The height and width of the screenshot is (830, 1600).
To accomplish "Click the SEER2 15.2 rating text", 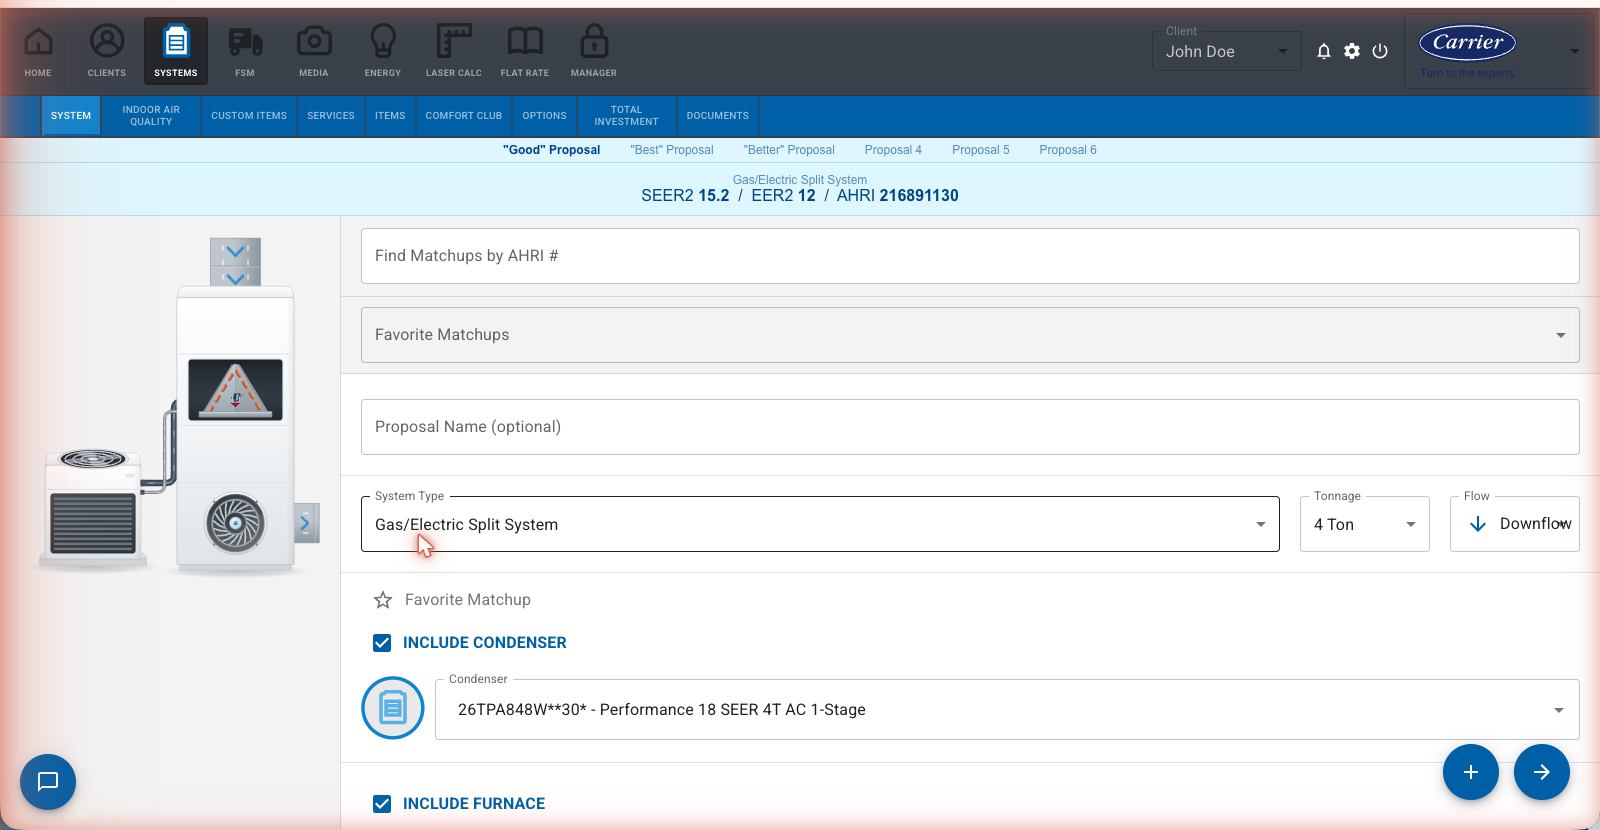I will point(685,196).
